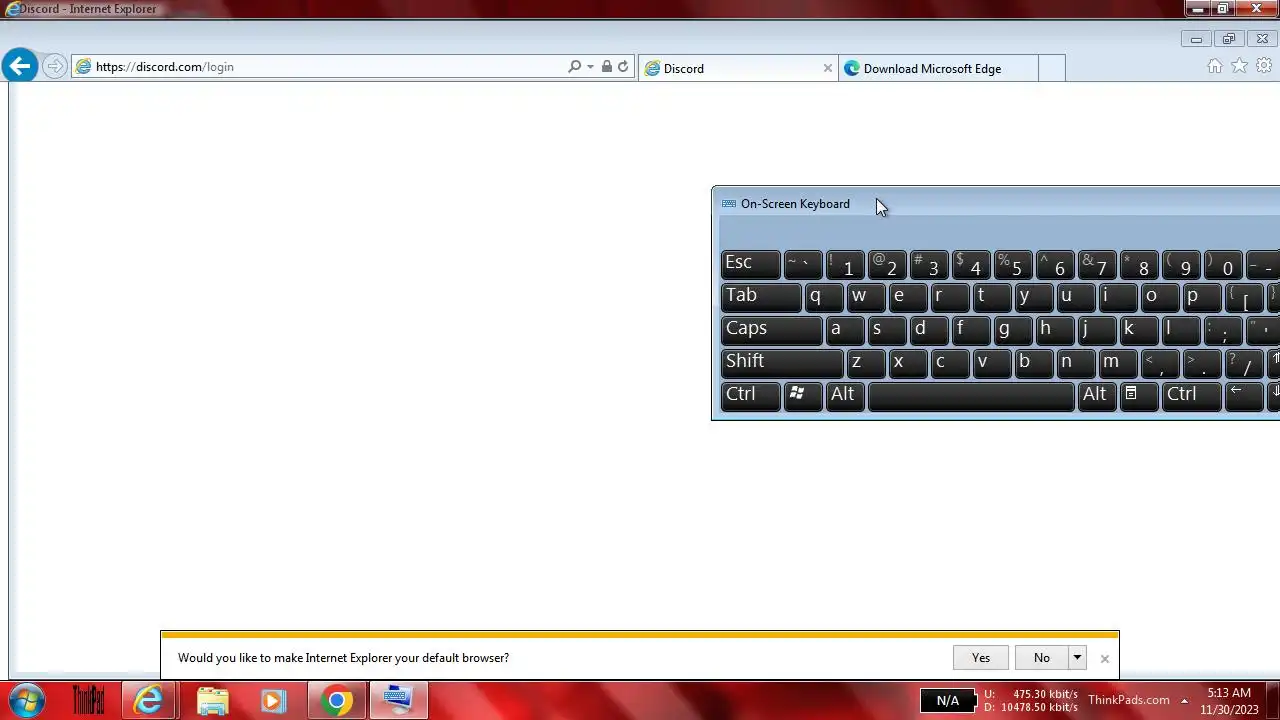Click the left arrow key on keyboard

pyautogui.click(x=1244, y=396)
